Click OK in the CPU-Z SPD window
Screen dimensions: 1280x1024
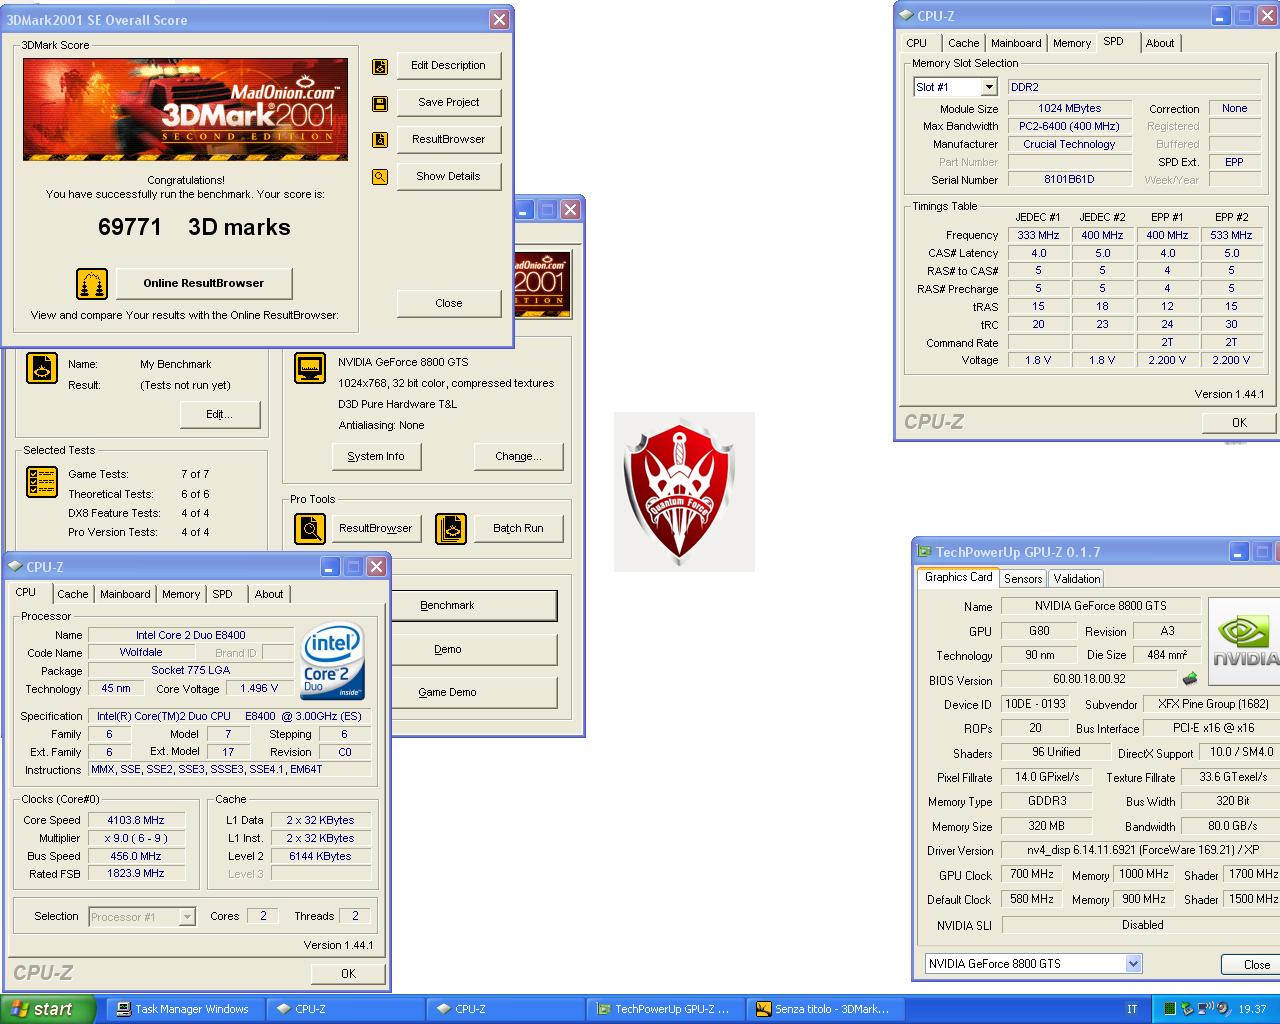[1239, 423]
